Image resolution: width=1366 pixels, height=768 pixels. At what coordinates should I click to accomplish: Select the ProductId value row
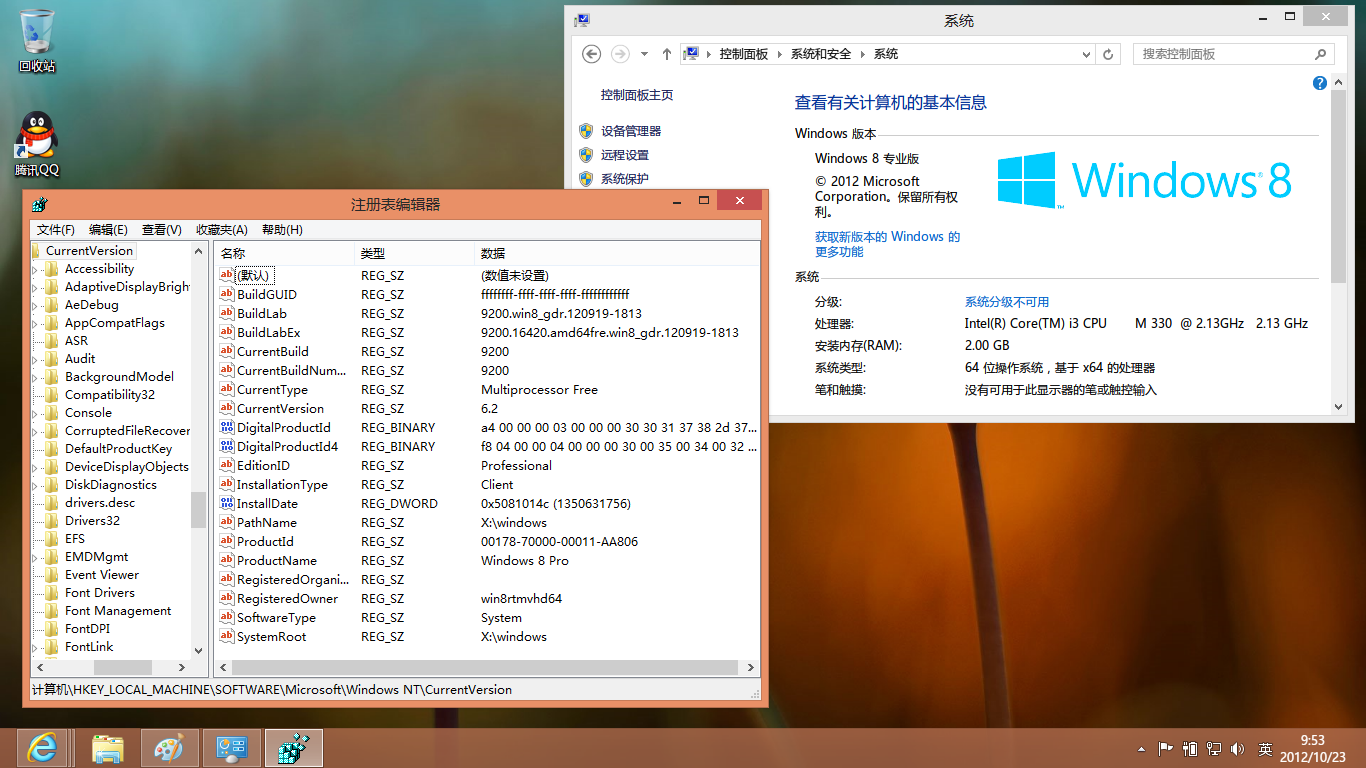[x=487, y=541]
